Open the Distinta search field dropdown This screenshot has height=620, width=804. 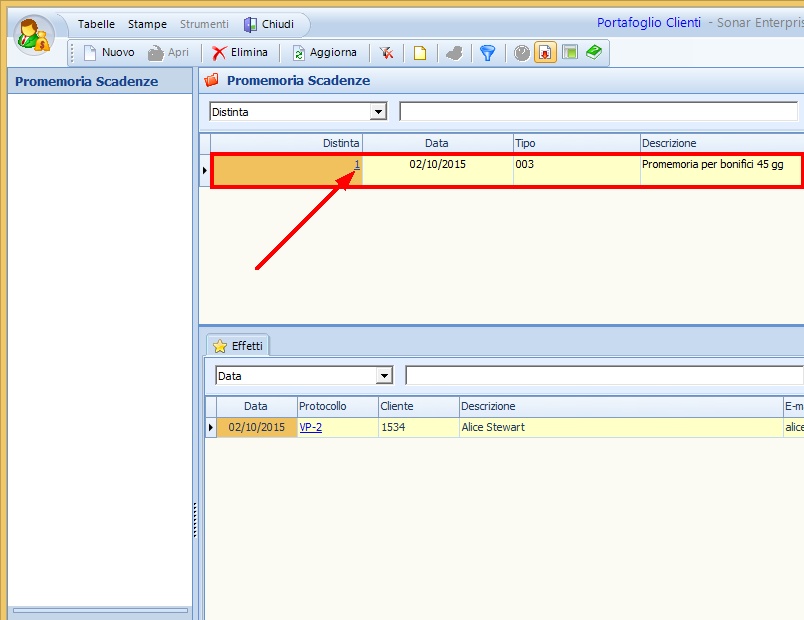(x=378, y=112)
